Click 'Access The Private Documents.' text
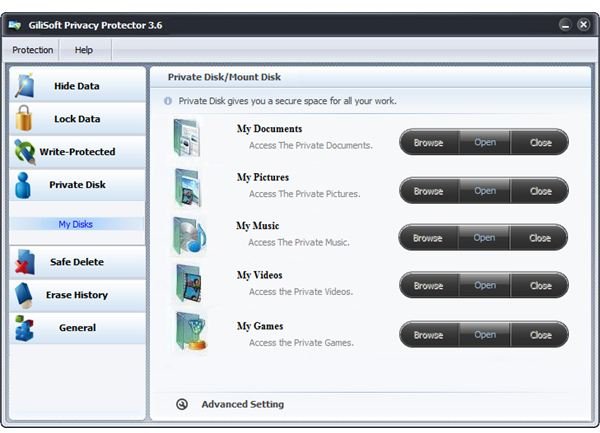The height and width of the screenshot is (433, 600). (x=311, y=145)
